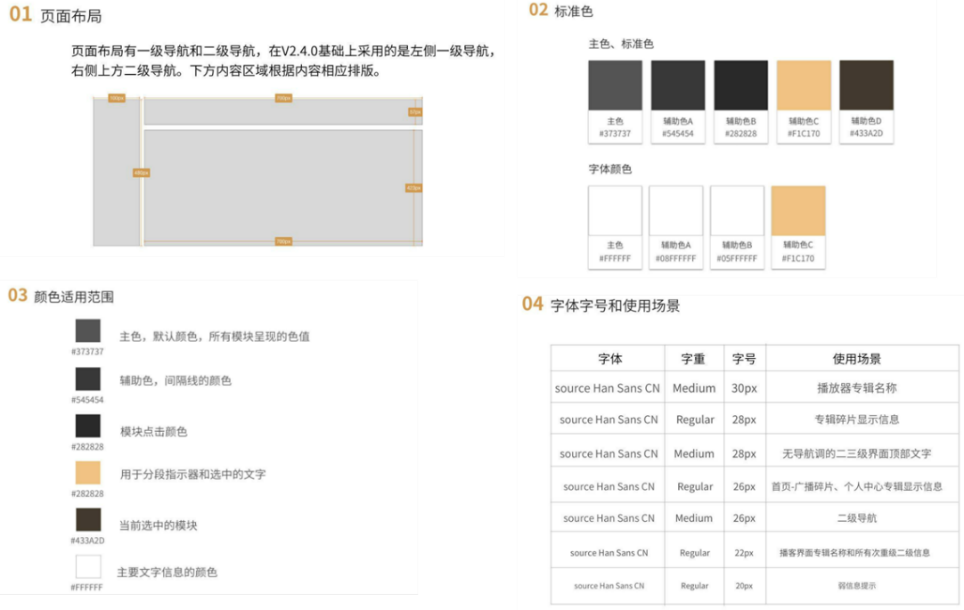Click the small swatch beside 模块点击颜色
Image resolution: width=964 pixels, height=610 pixels.
[88, 426]
